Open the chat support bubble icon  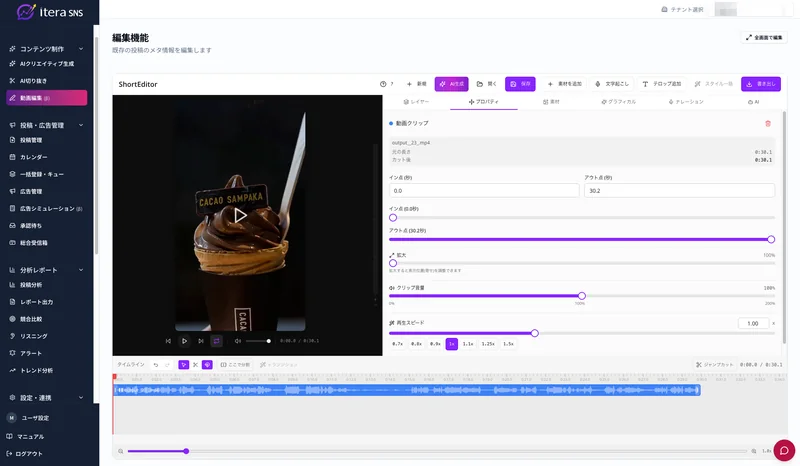pos(784,451)
